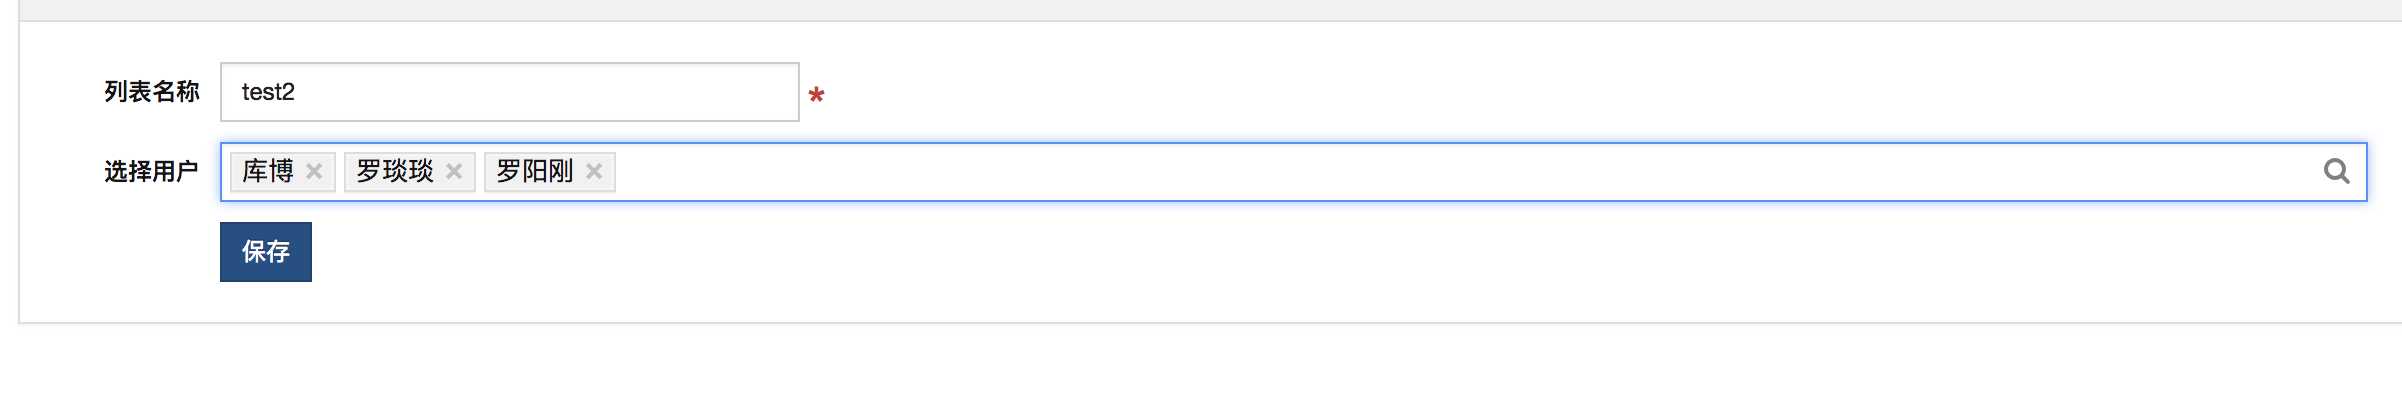Click blank area below the form panel
This screenshot has height=400, width=2402.
tap(1200, 365)
